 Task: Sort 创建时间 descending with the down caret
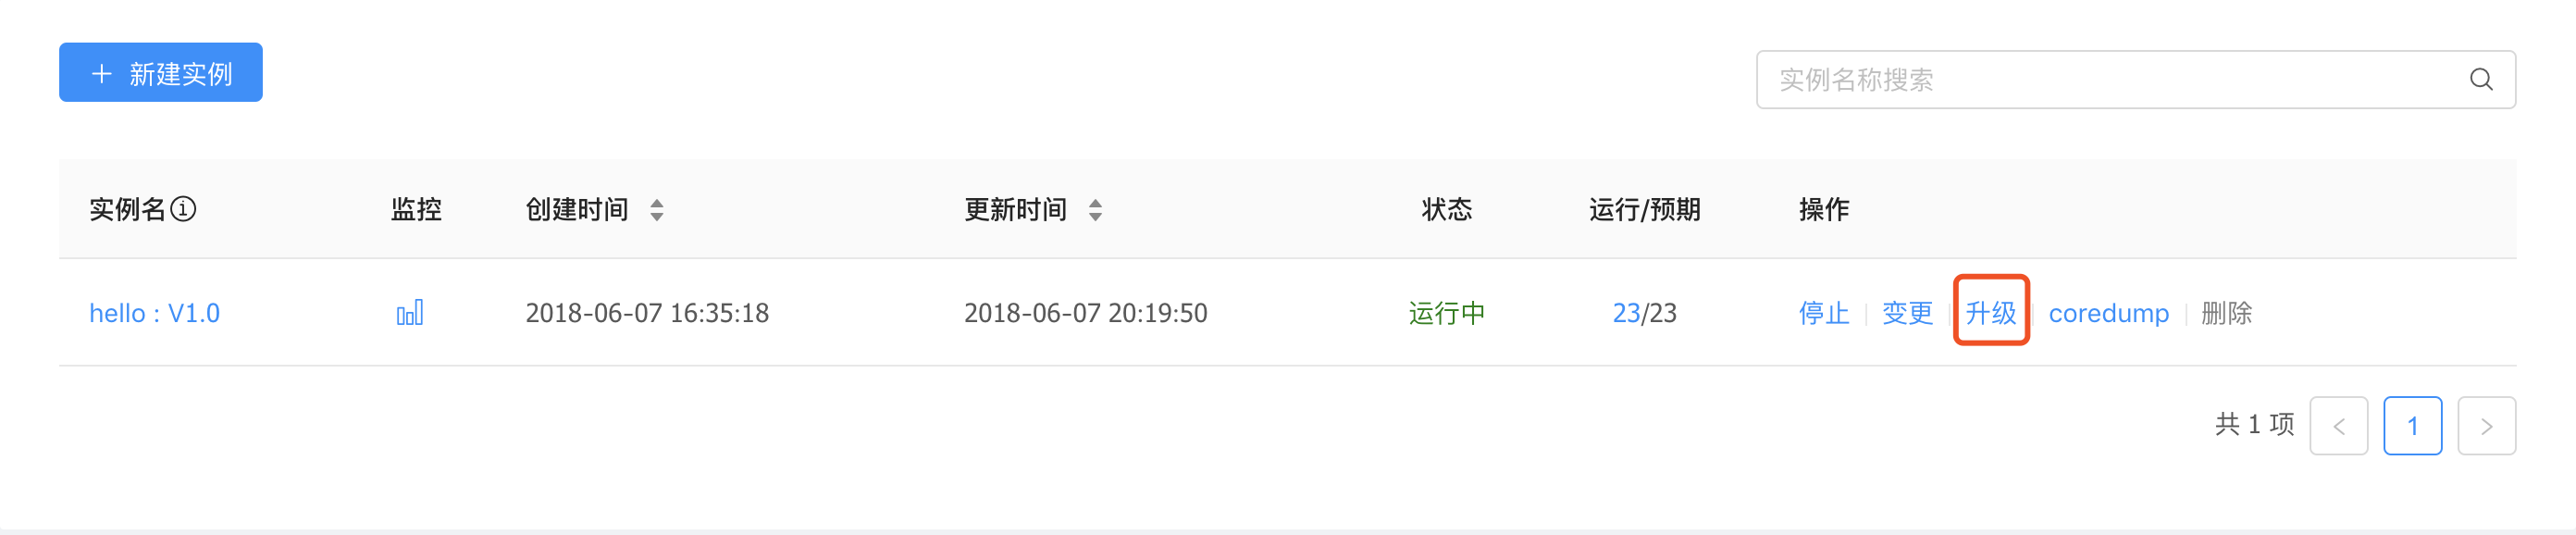[x=657, y=217]
